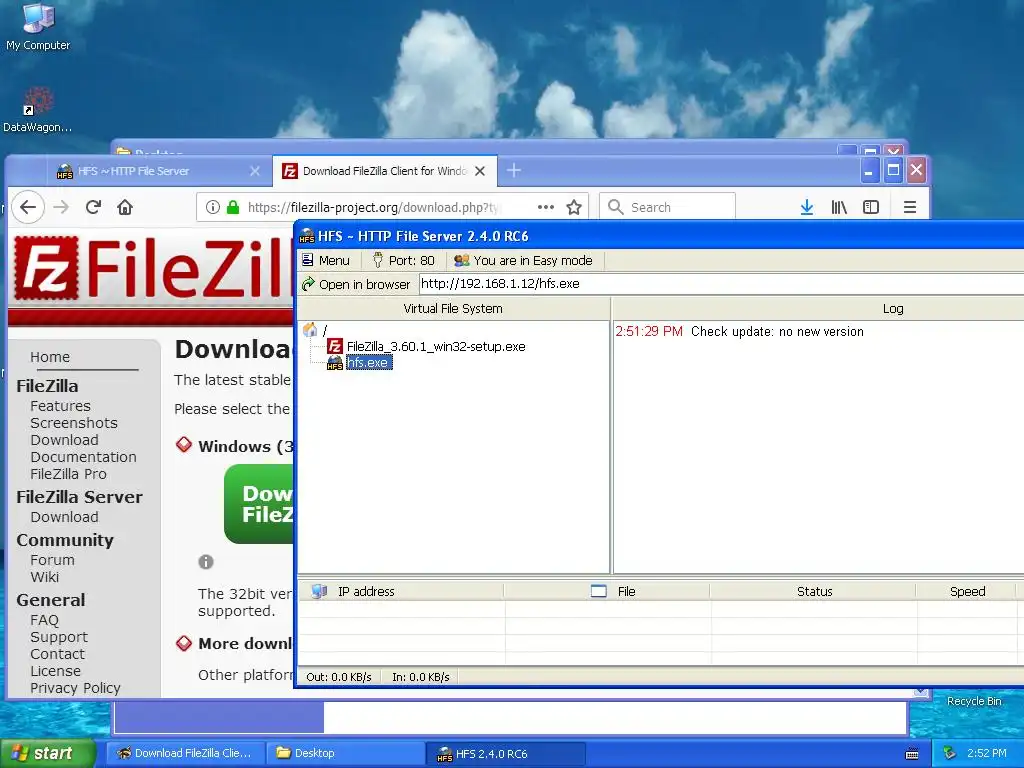Open FAQ link under General

tap(44, 620)
